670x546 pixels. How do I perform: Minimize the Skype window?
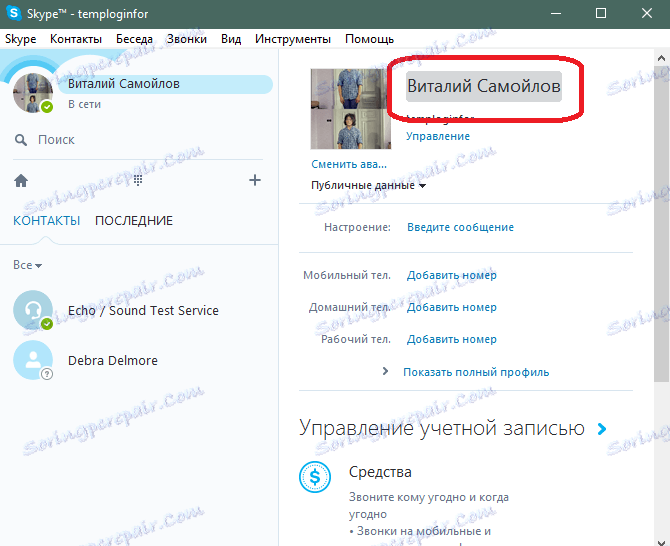pyautogui.click(x=556, y=13)
